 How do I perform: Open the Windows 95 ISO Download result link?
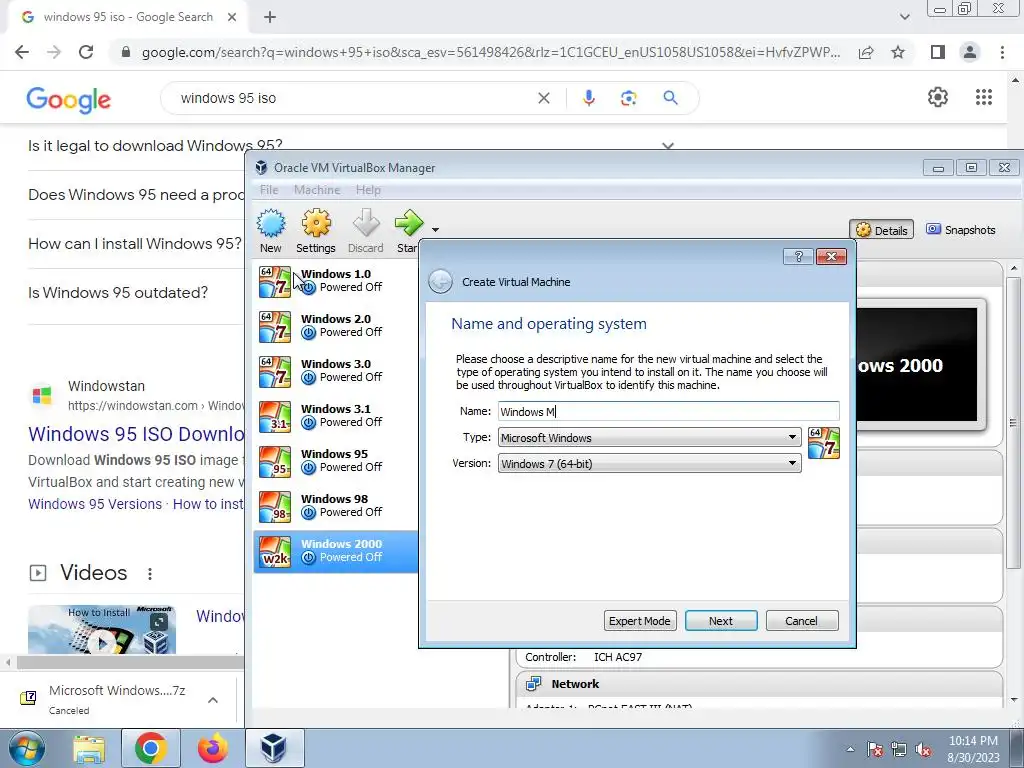coord(136,434)
